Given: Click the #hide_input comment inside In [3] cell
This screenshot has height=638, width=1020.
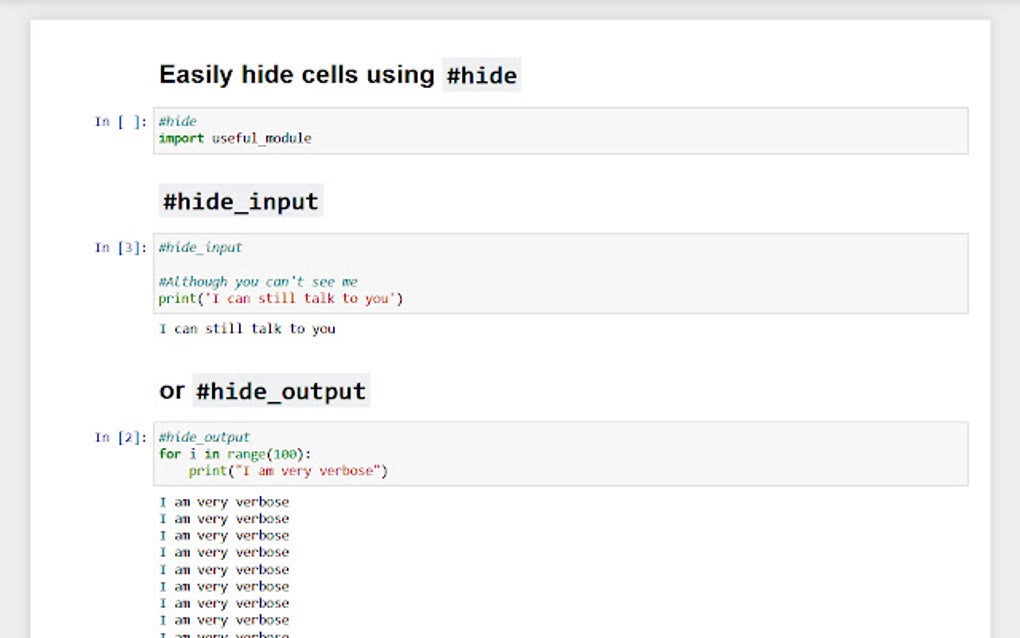Looking at the screenshot, I should coord(200,247).
